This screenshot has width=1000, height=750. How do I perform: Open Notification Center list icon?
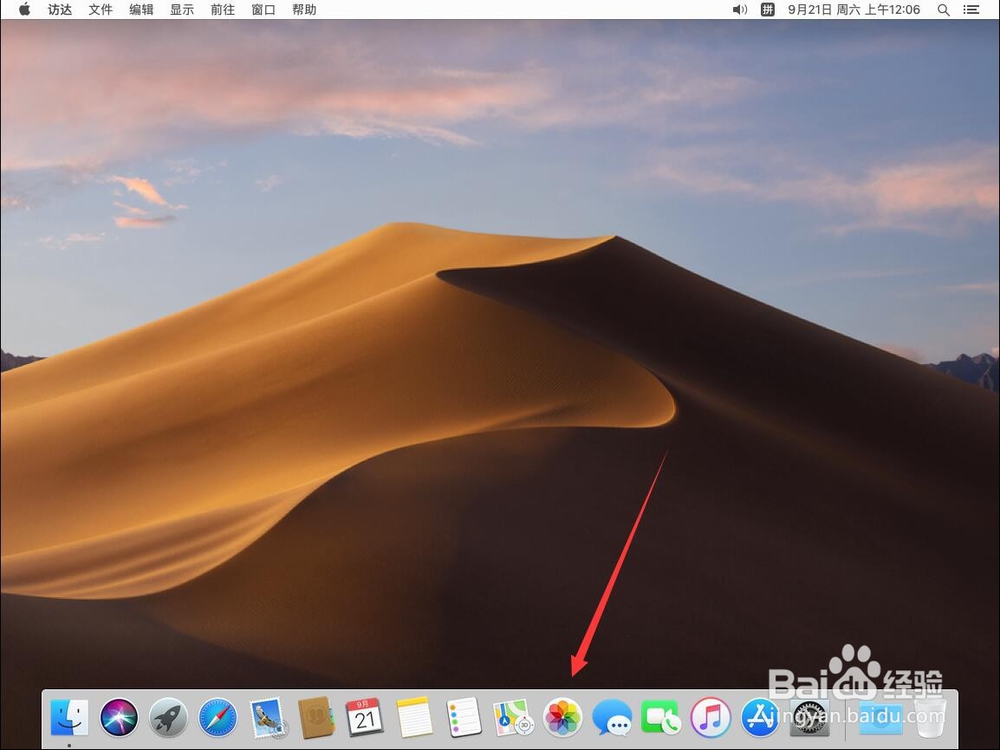(971, 10)
